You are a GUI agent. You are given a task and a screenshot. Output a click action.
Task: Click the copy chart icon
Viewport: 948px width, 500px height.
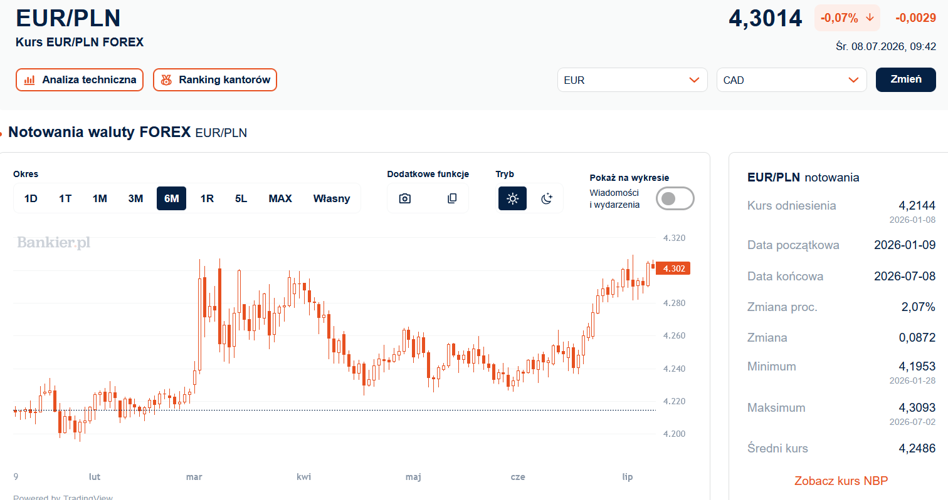452,198
